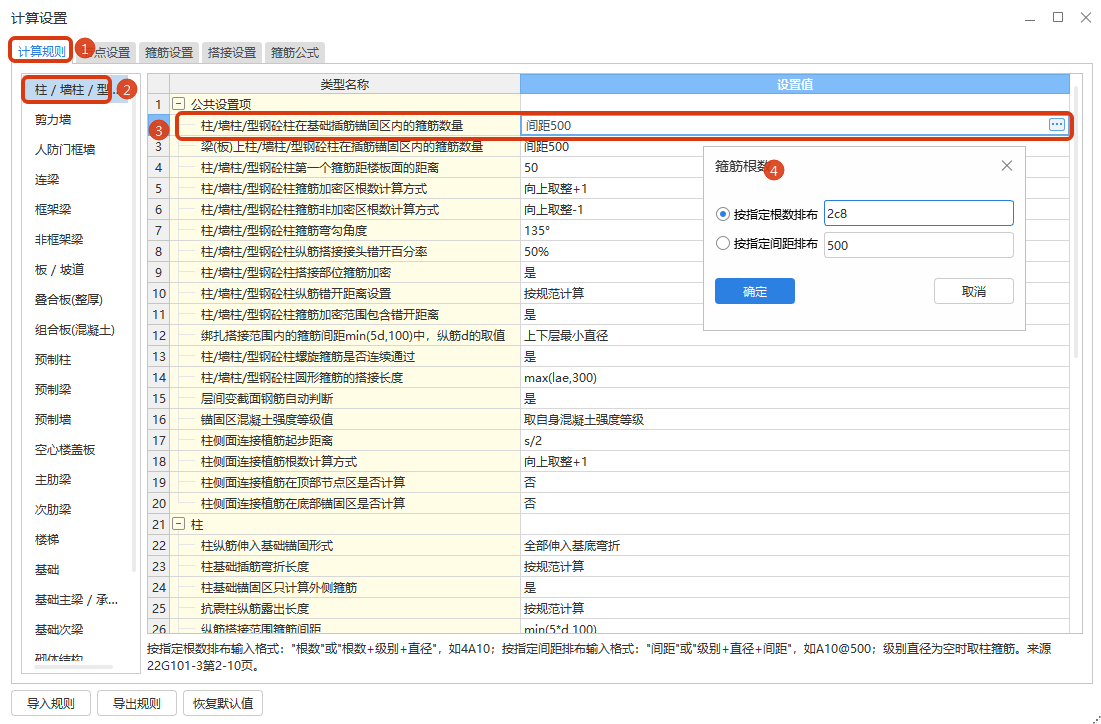Click 取自身混凝土强度等级 value in row 16
The height and width of the screenshot is (724, 1101).
click(584, 420)
